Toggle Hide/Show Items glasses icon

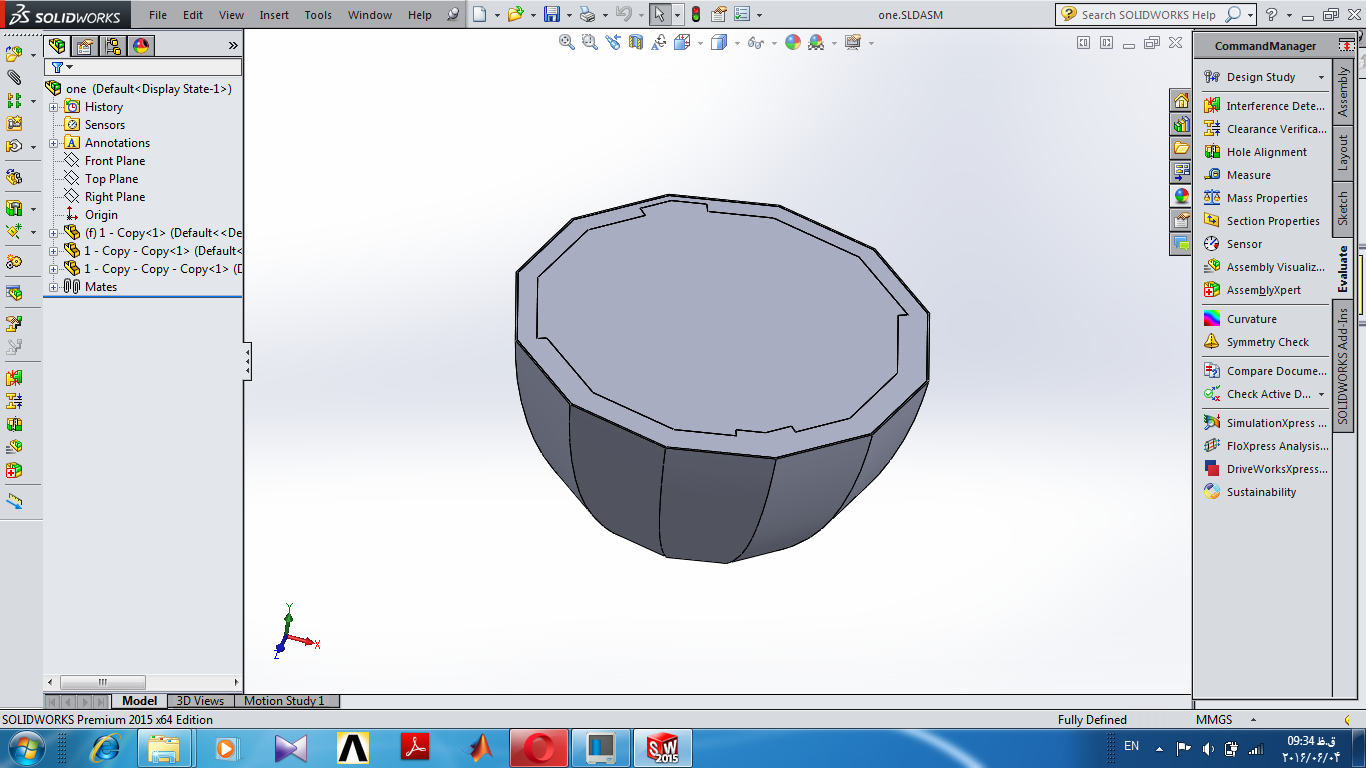(x=755, y=42)
